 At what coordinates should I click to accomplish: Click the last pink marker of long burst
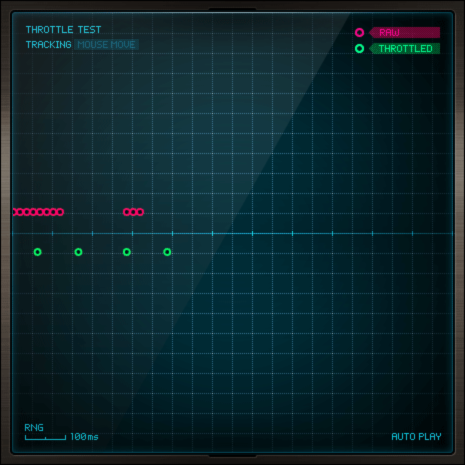[60, 212]
